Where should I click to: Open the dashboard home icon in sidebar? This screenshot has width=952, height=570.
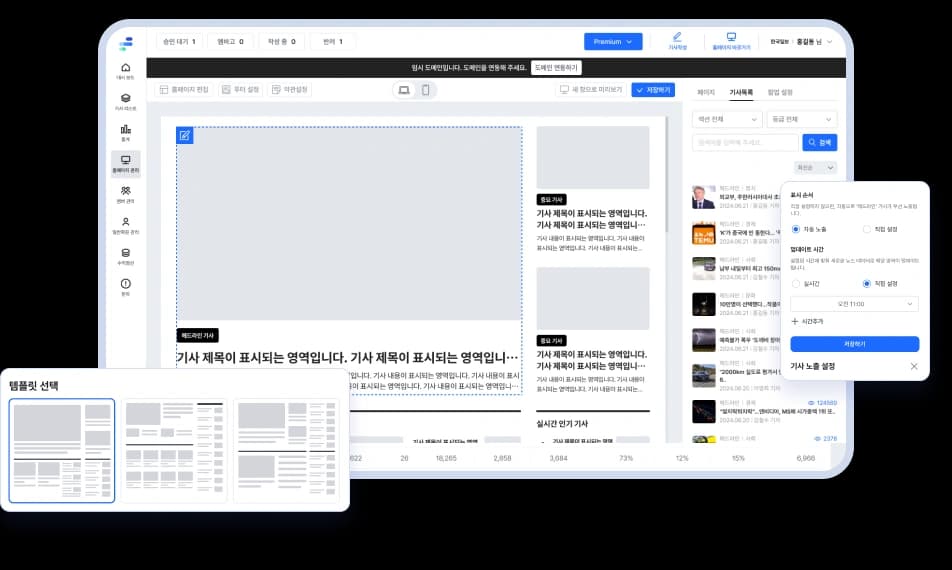point(125,69)
